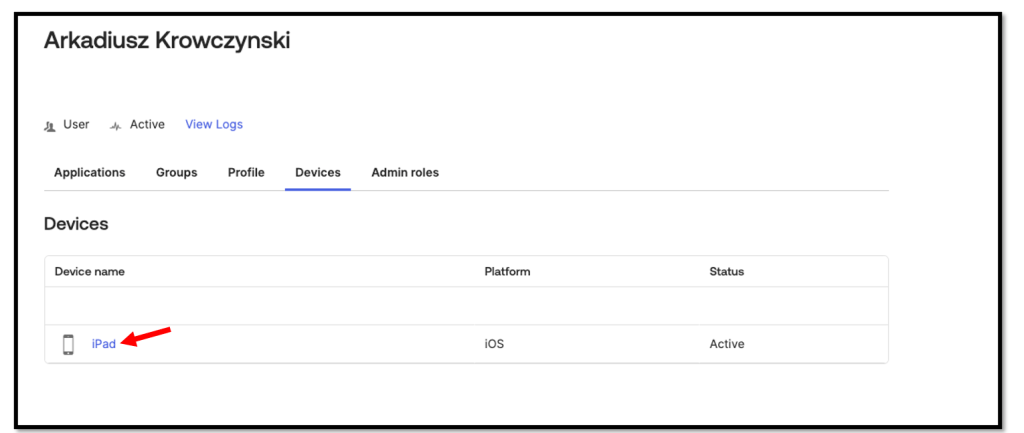Click the Status column header

pos(726,272)
